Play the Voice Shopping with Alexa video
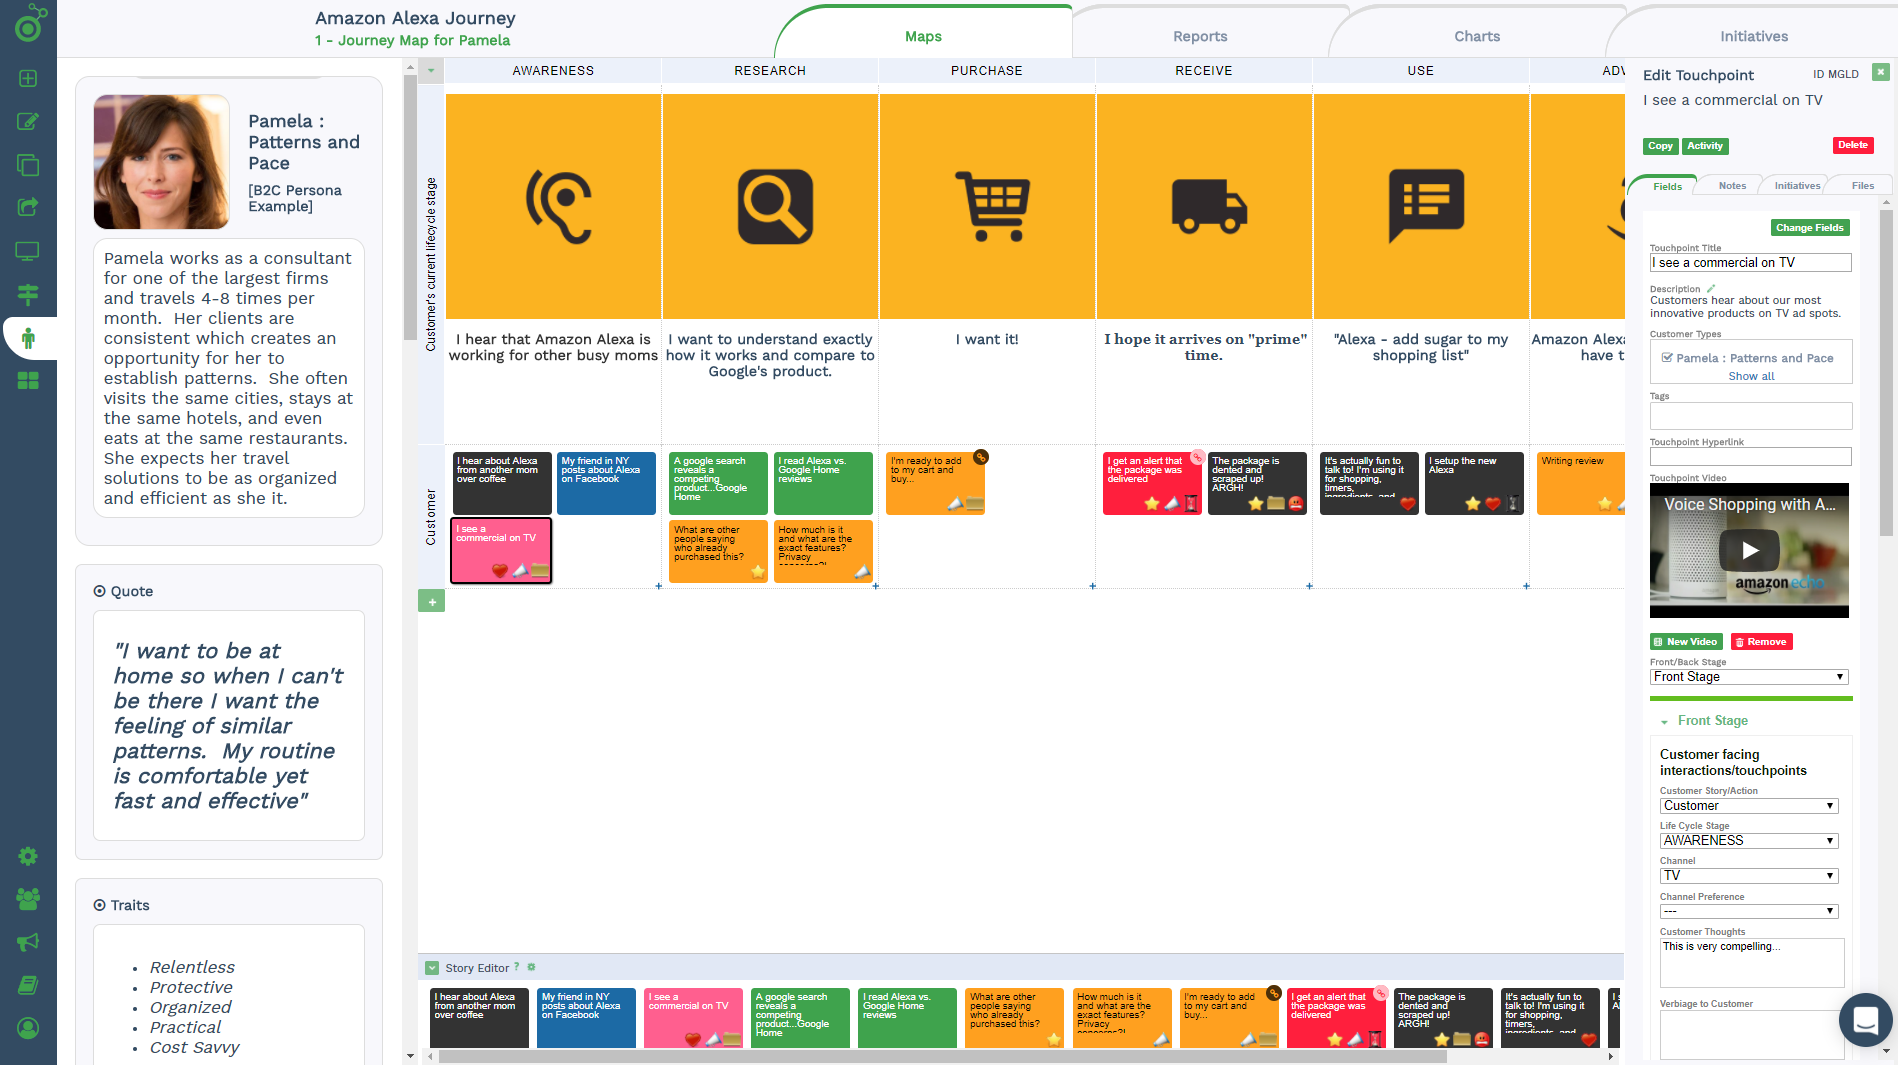The width and height of the screenshot is (1898, 1065). [x=1749, y=550]
